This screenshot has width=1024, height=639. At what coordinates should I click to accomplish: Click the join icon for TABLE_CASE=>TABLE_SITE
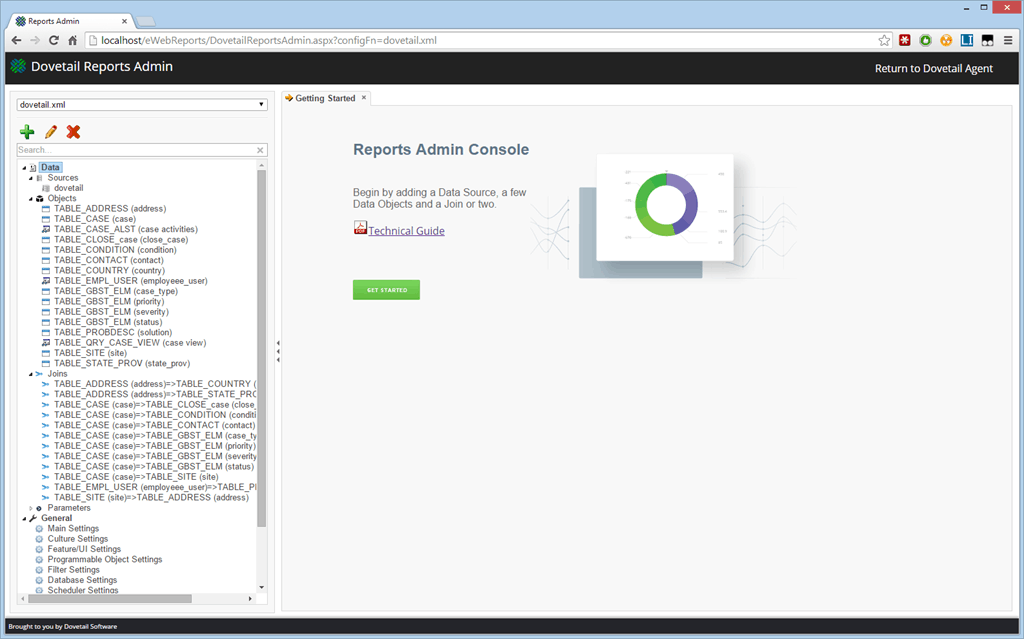click(46, 477)
